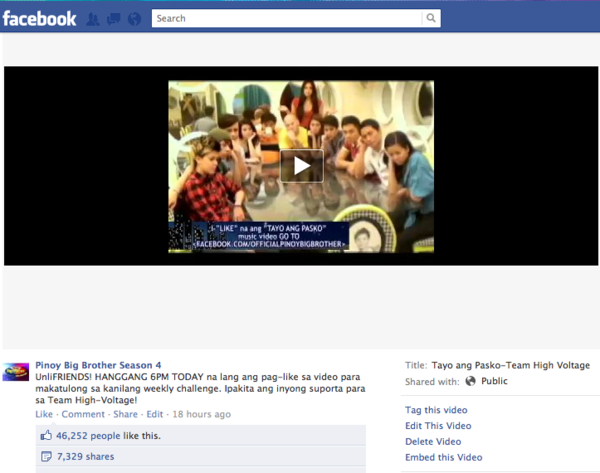
Task: Click Edit under the post
Action: [155, 414]
